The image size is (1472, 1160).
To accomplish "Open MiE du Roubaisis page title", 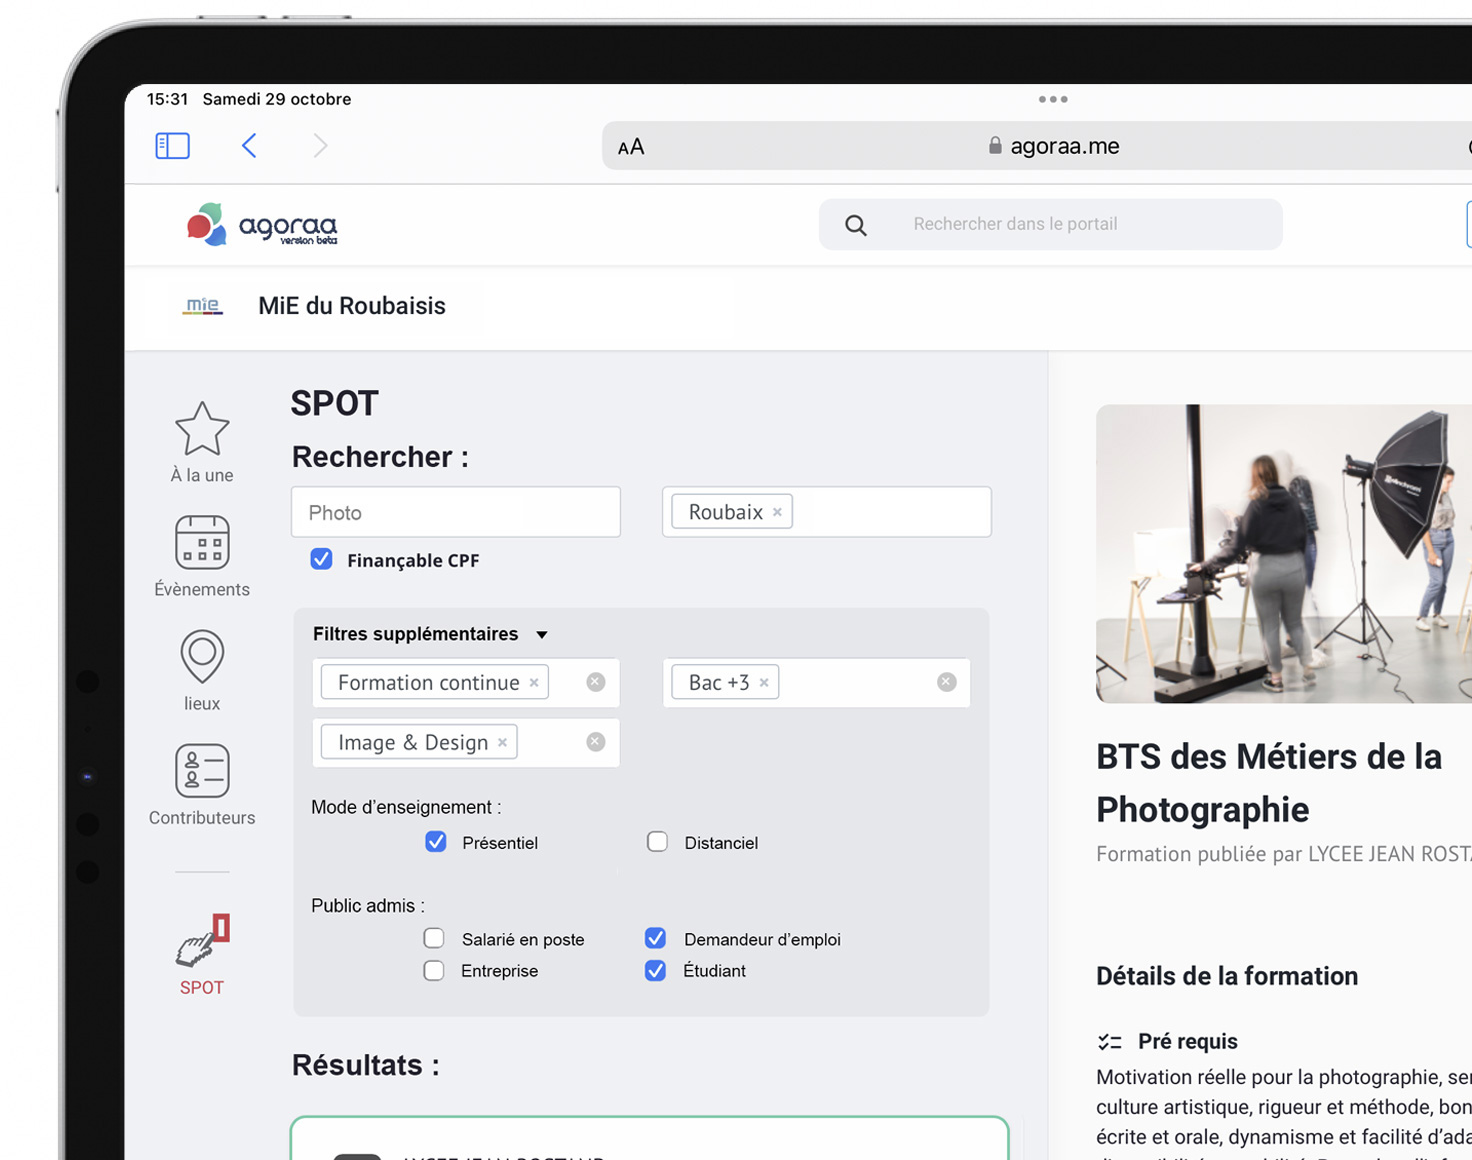I will 352,306.
